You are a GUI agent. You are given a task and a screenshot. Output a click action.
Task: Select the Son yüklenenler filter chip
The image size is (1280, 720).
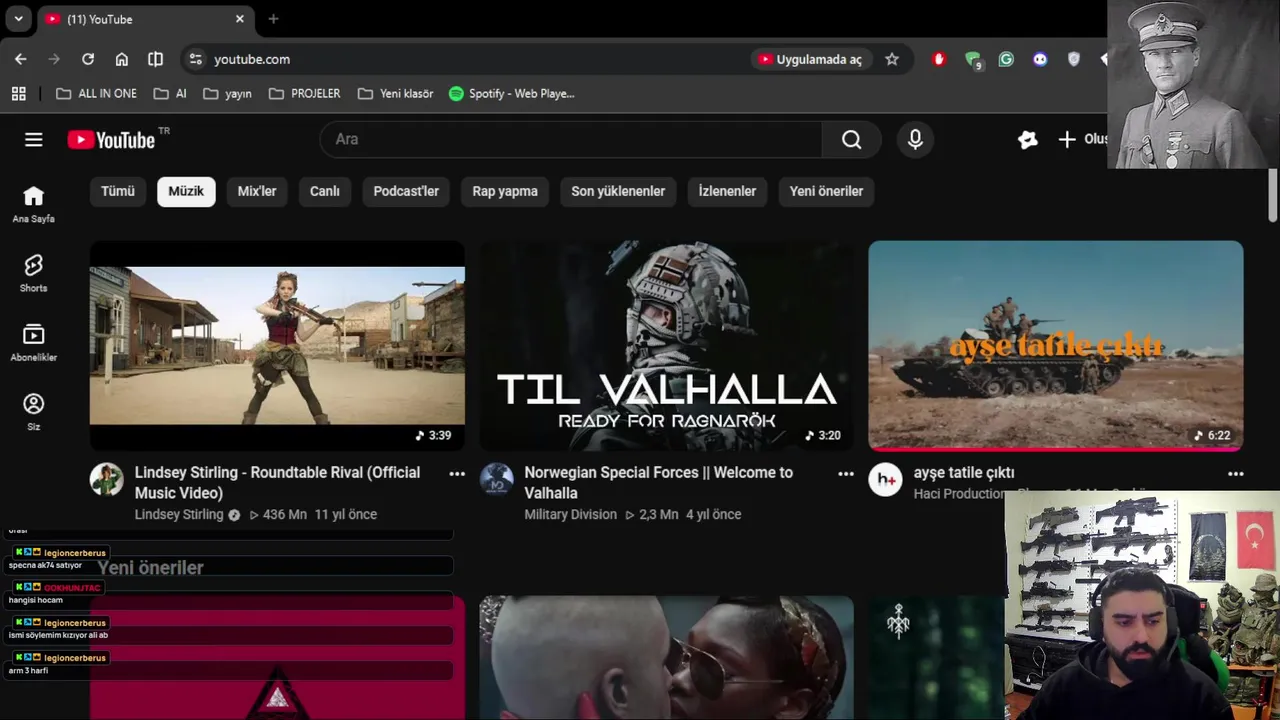click(x=618, y=191)
